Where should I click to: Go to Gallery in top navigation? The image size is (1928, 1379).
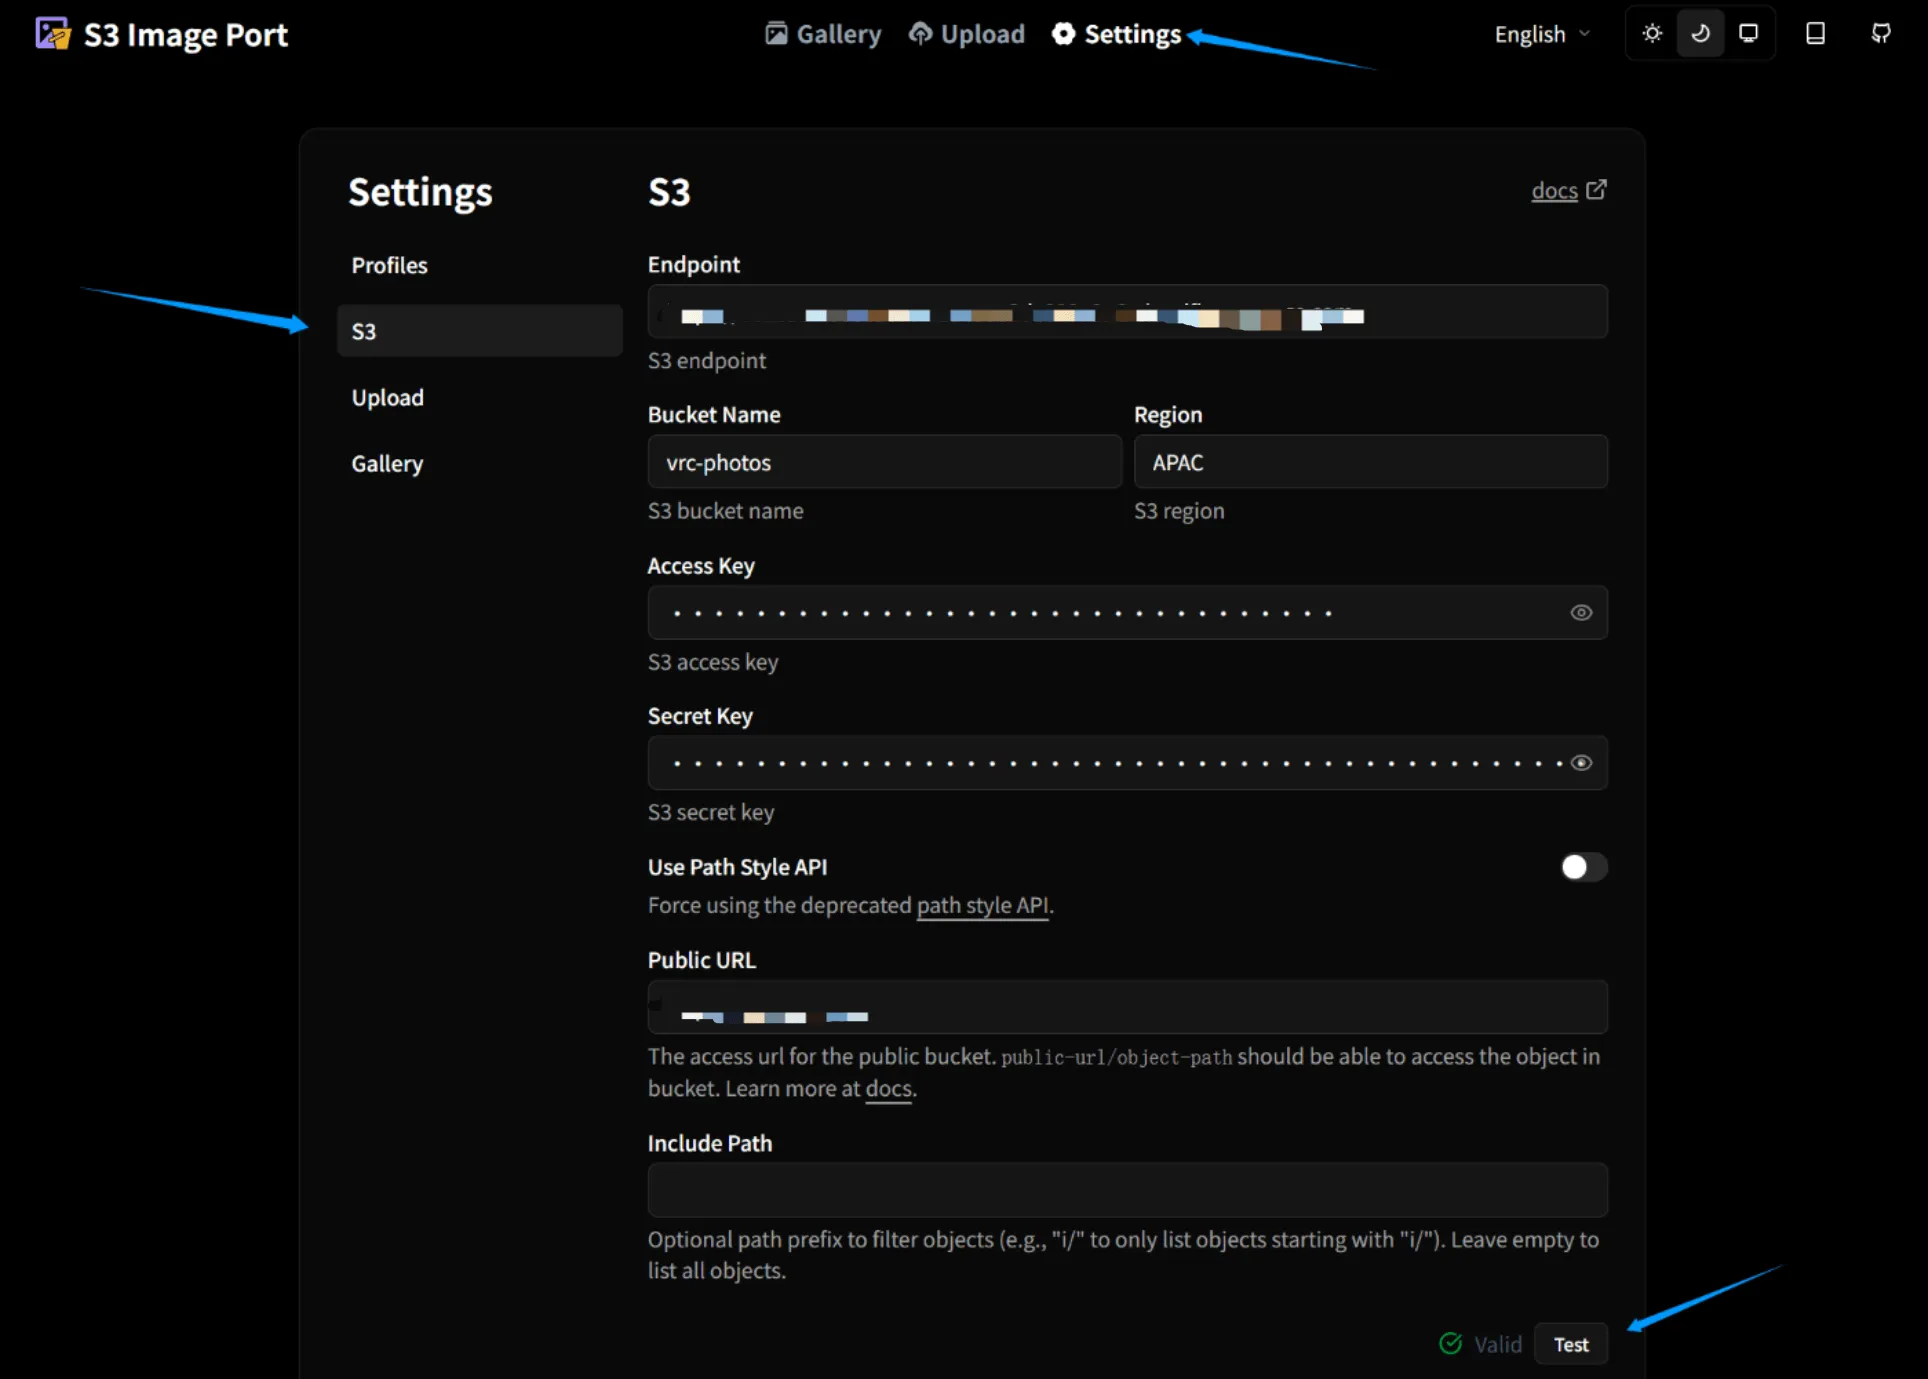tap(823, 34)
